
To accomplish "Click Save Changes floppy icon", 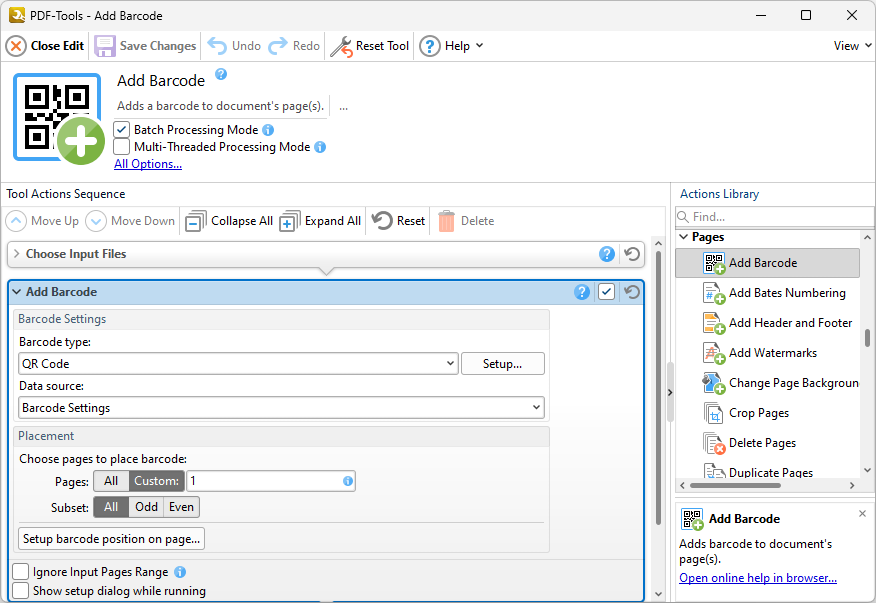I will 104,46.
